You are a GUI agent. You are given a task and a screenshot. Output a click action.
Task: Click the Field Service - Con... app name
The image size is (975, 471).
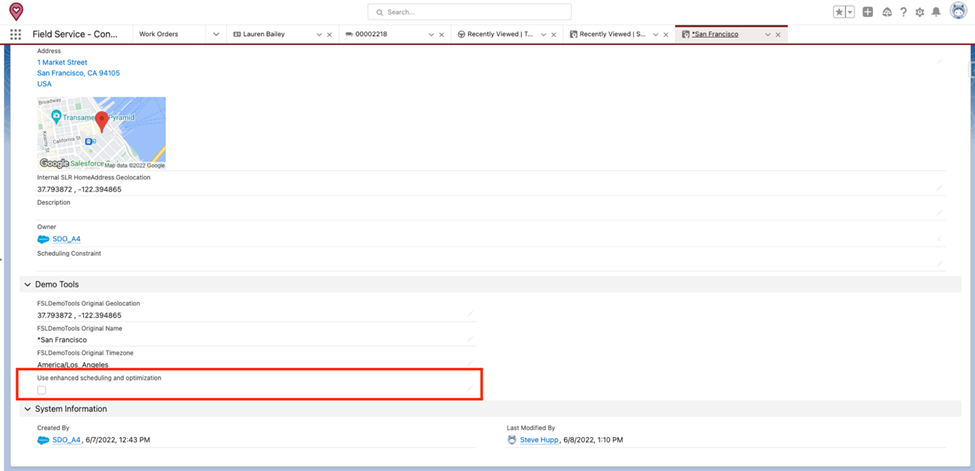(75, 34)
